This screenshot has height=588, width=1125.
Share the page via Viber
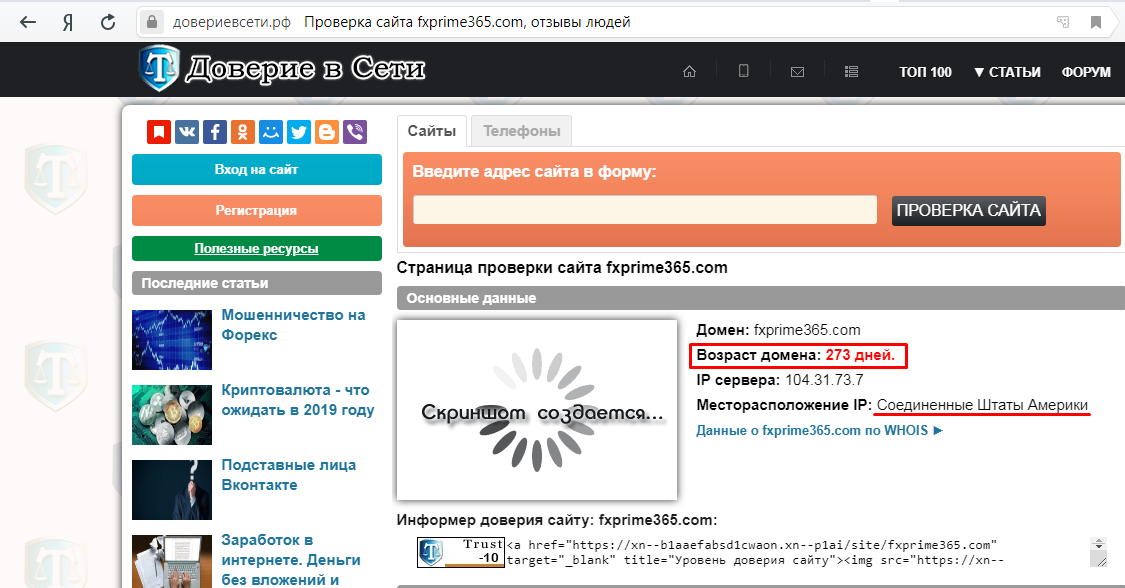(x=354, y=132)
